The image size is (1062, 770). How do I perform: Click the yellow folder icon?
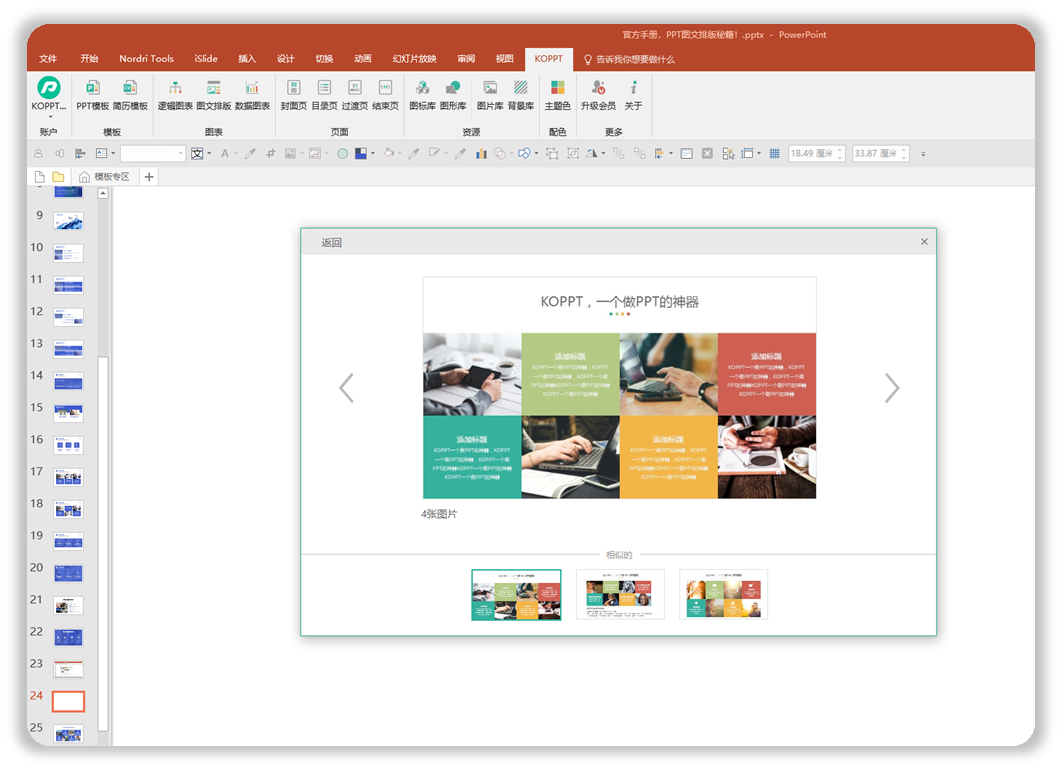58,177
